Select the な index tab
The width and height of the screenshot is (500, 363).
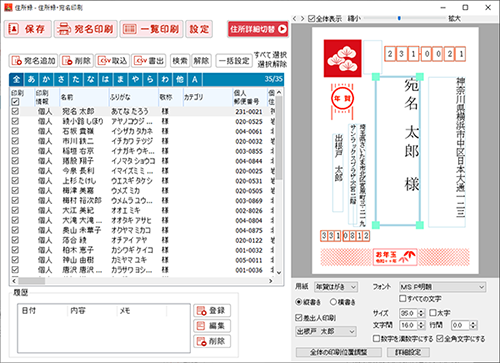[x=91, y=79]
